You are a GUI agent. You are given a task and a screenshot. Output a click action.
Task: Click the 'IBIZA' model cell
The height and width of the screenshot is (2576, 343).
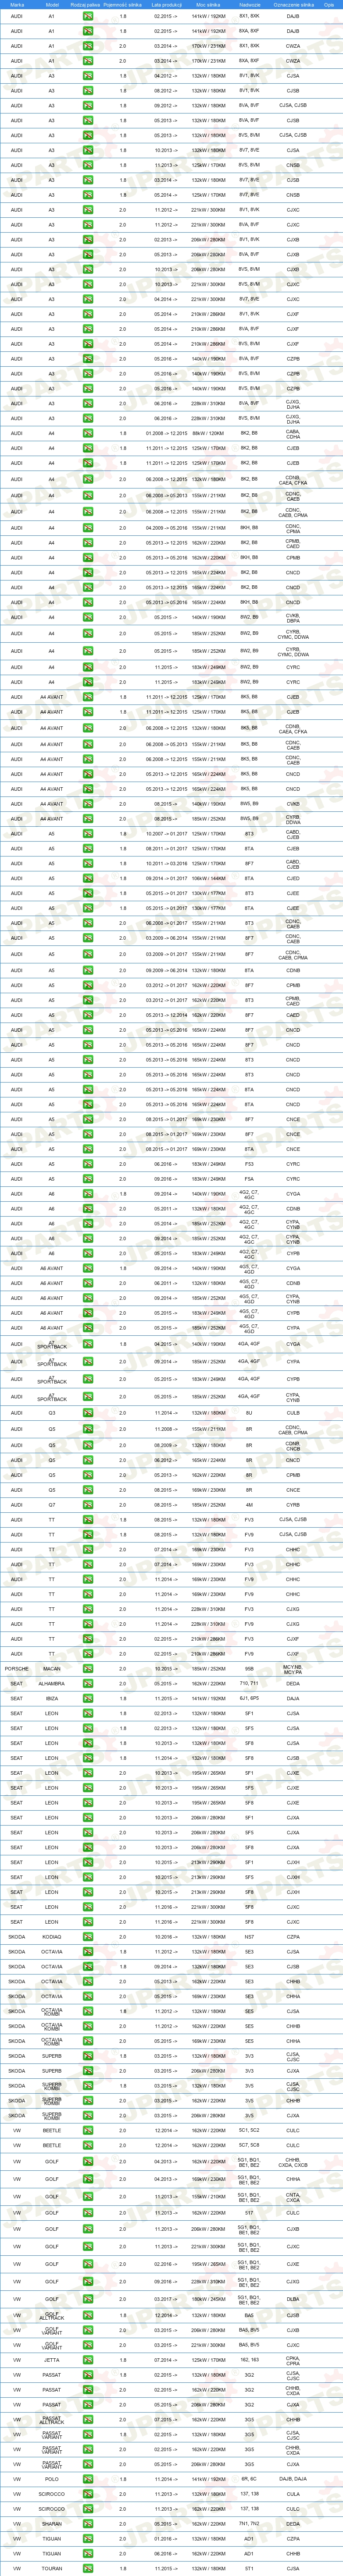(52, 1698)
